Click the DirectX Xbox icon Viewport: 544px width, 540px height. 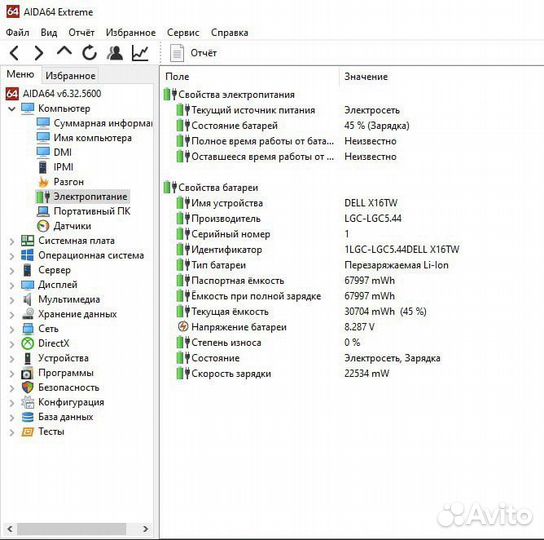click(x=27, y=343)
